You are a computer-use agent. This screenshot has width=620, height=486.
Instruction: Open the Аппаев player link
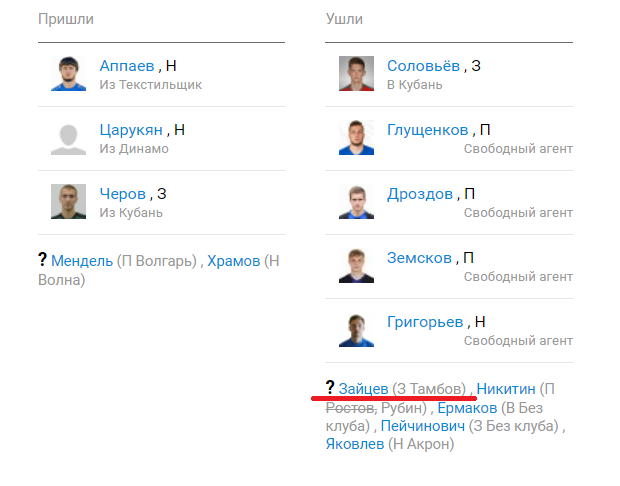(x=127, y=66)
